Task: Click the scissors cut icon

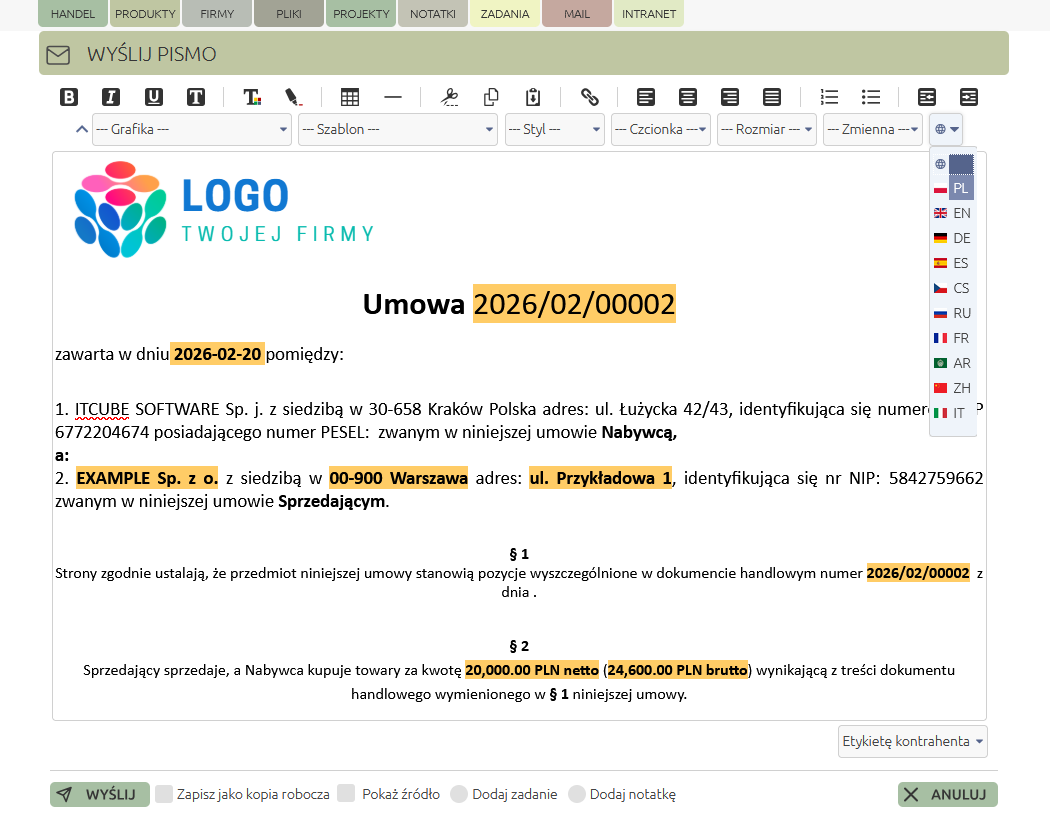Action: point(449,97)
